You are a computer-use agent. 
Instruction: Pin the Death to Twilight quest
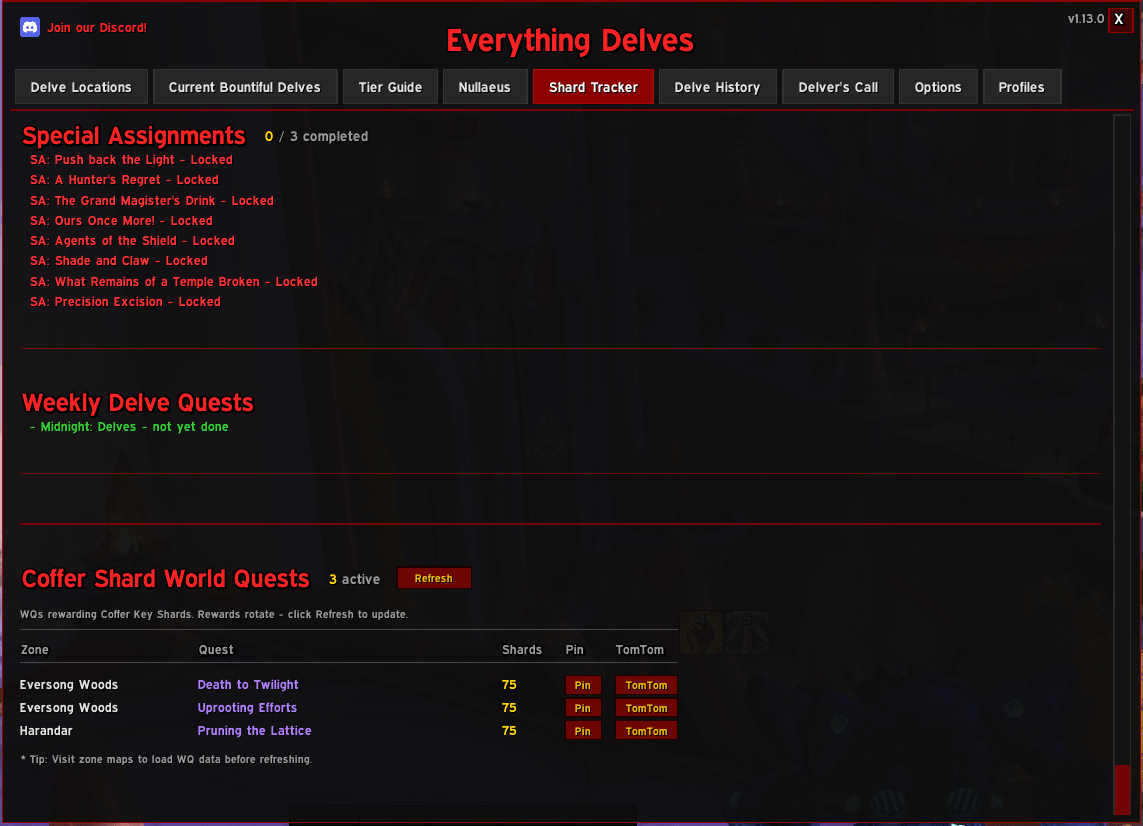(582, 685)
